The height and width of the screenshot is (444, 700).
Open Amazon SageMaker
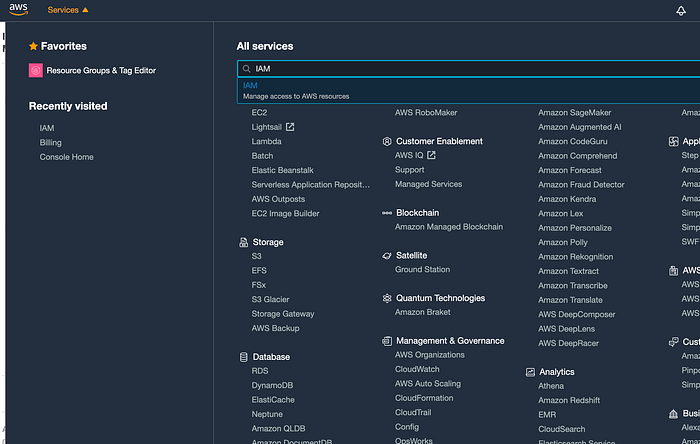[x=575, y=113]
